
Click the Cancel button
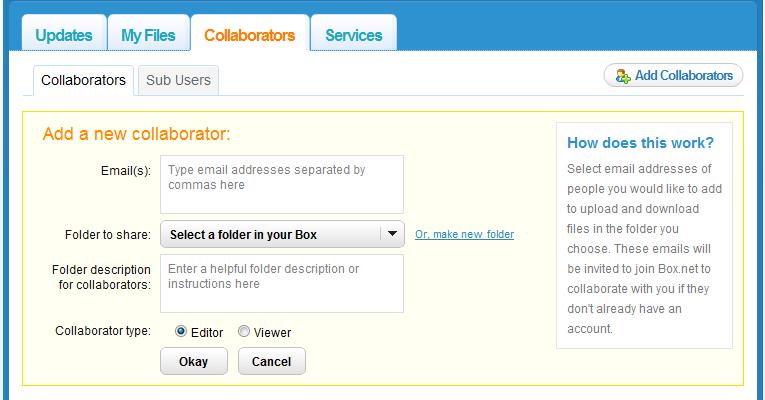pyautogui.click(x=272, y=361)
